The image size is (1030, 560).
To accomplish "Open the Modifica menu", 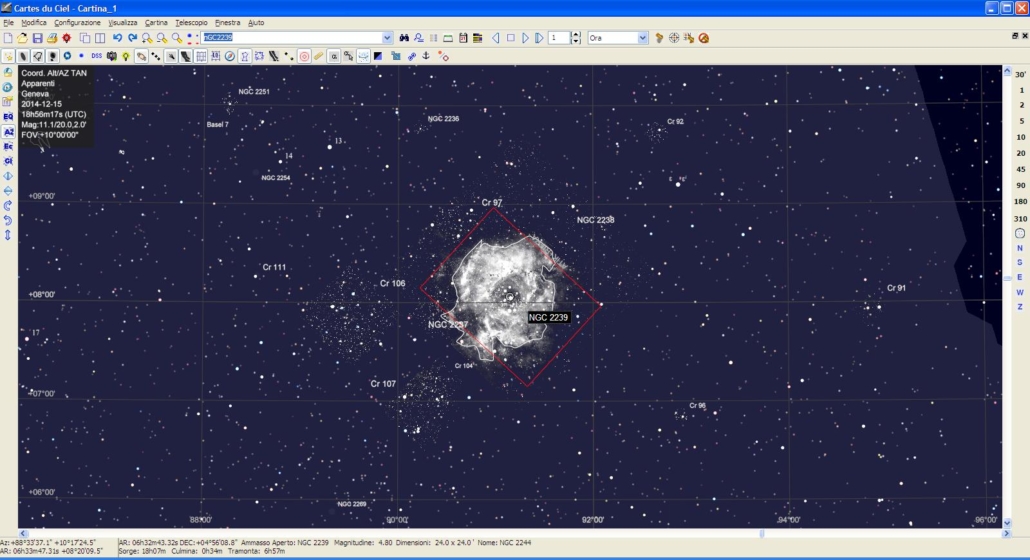I will coord(34,22).
